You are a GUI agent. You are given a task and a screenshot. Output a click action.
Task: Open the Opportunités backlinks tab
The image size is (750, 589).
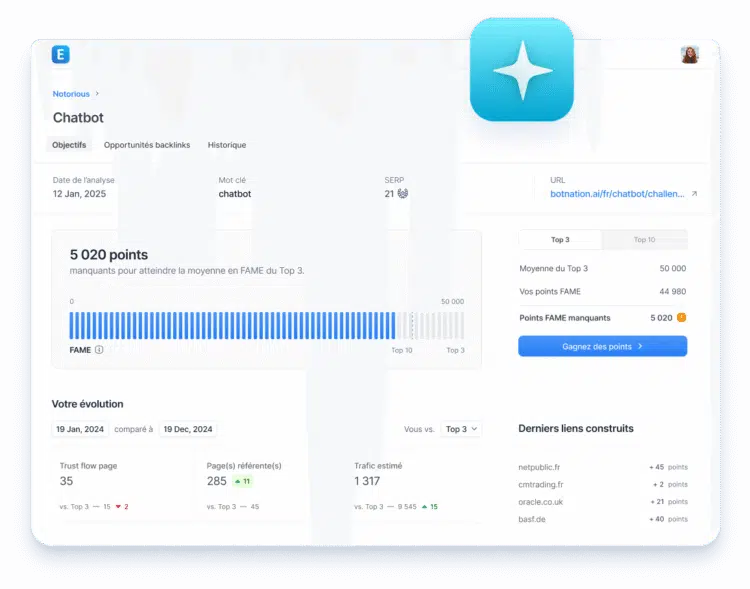[x=147, y=145]
